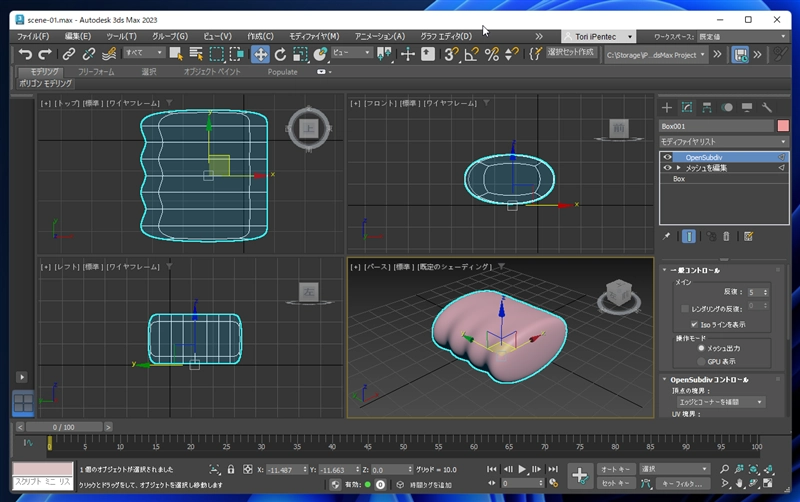Toggle the Selection Lock padlock icon
800x502 pixels.
tap(231, 469)
